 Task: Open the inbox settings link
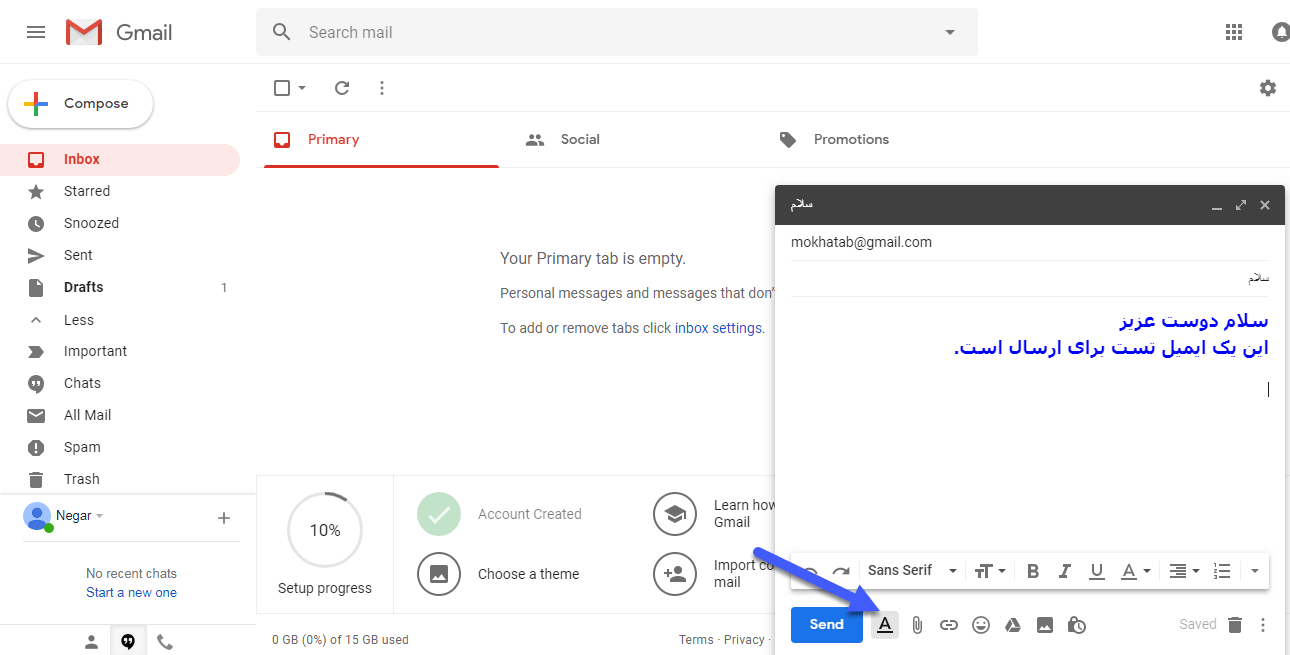tap(718, 328)
